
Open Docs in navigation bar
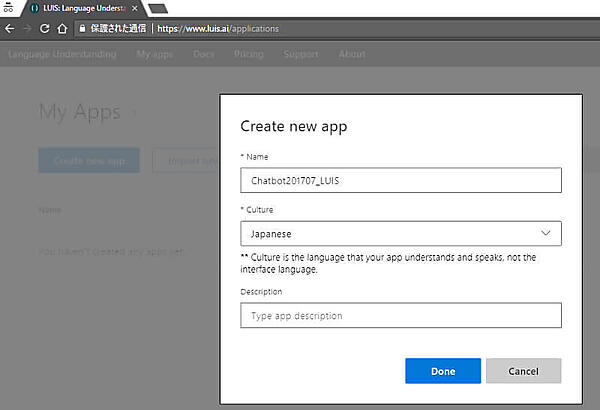coord(203,54)
